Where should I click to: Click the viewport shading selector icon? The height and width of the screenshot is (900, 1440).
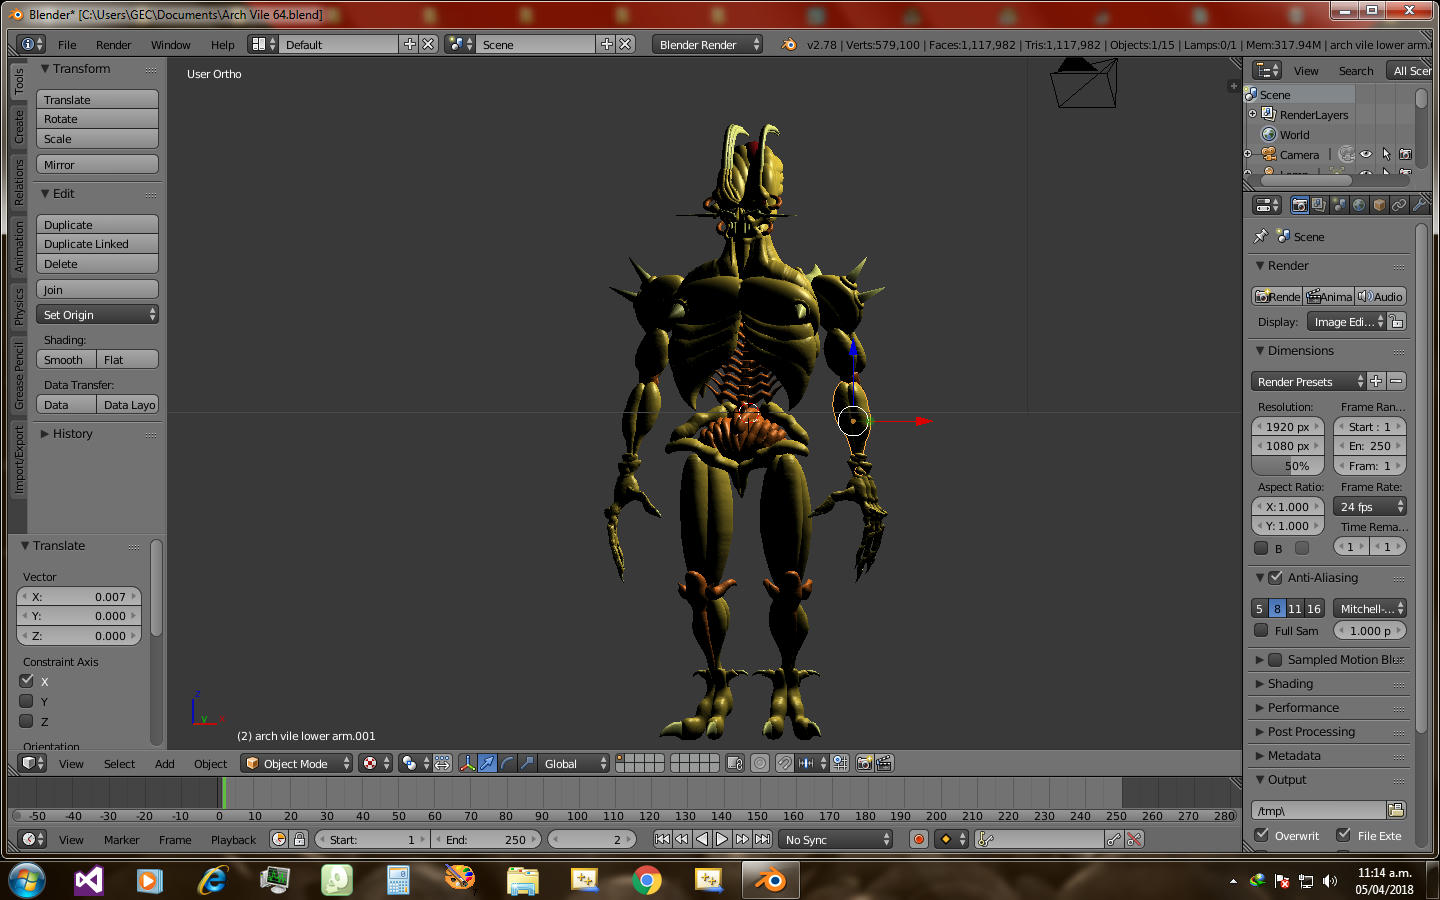(x=375, y=763)
